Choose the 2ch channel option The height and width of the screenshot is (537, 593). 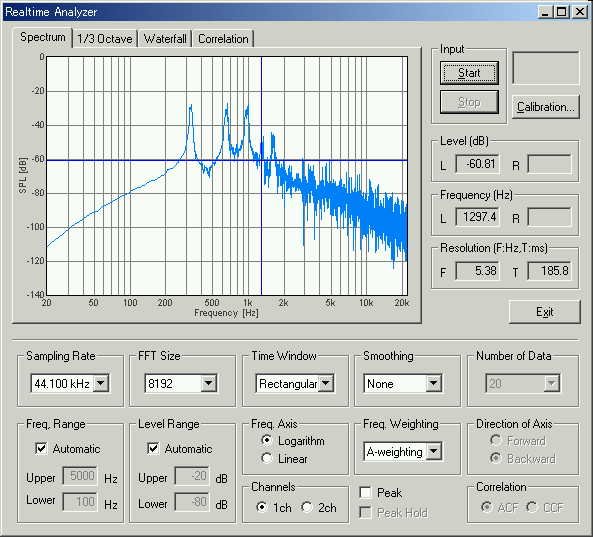pos(307,507)
